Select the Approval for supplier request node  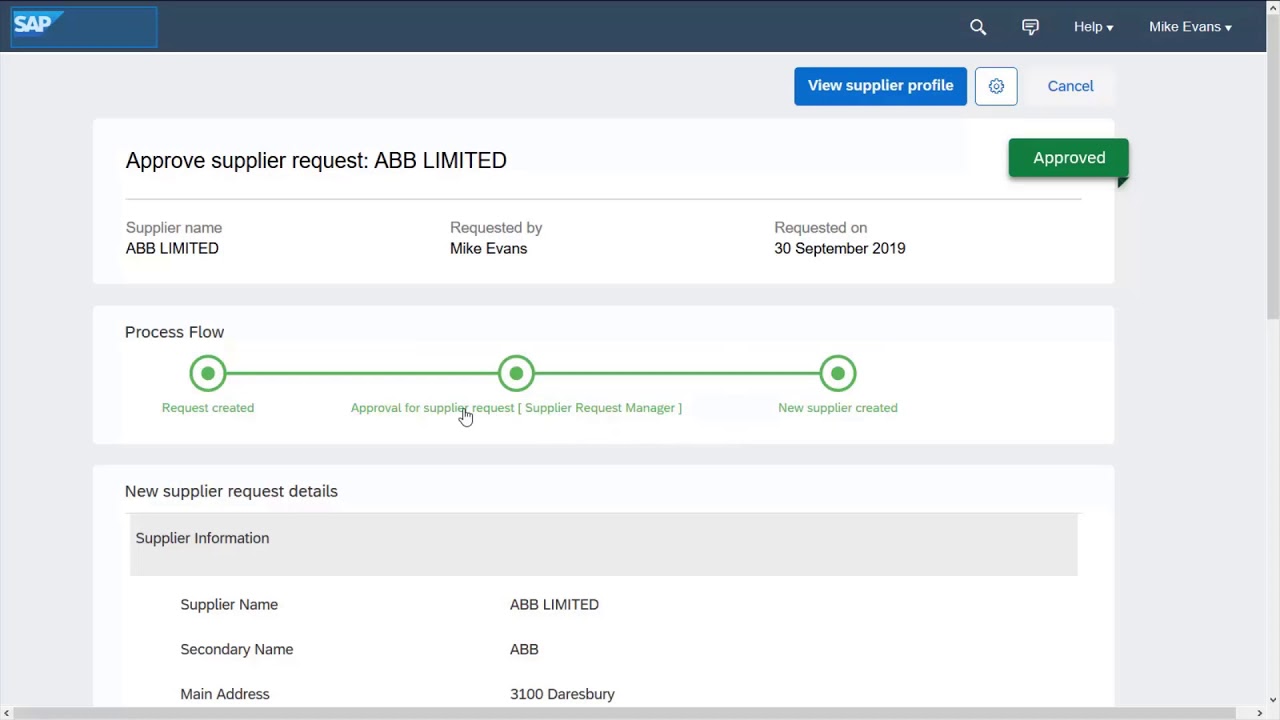tap(516, 373)
